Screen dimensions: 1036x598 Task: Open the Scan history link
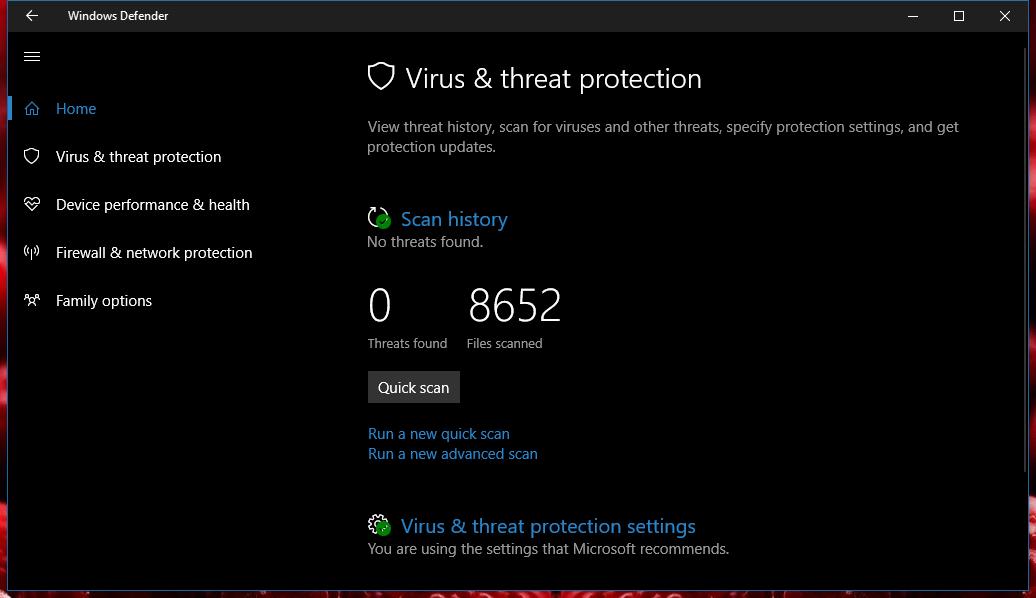(x=454, y=219)
